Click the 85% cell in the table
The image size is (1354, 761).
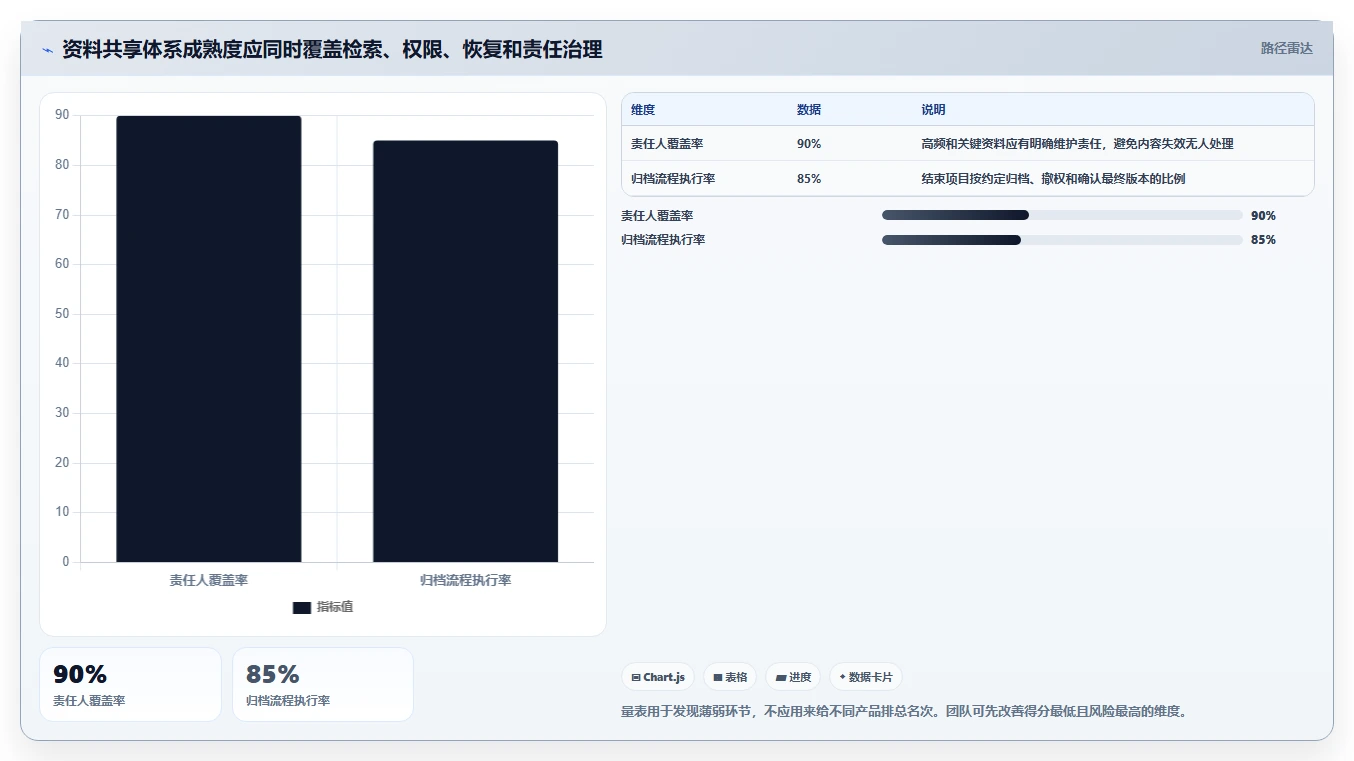click(x=809, y=179)
